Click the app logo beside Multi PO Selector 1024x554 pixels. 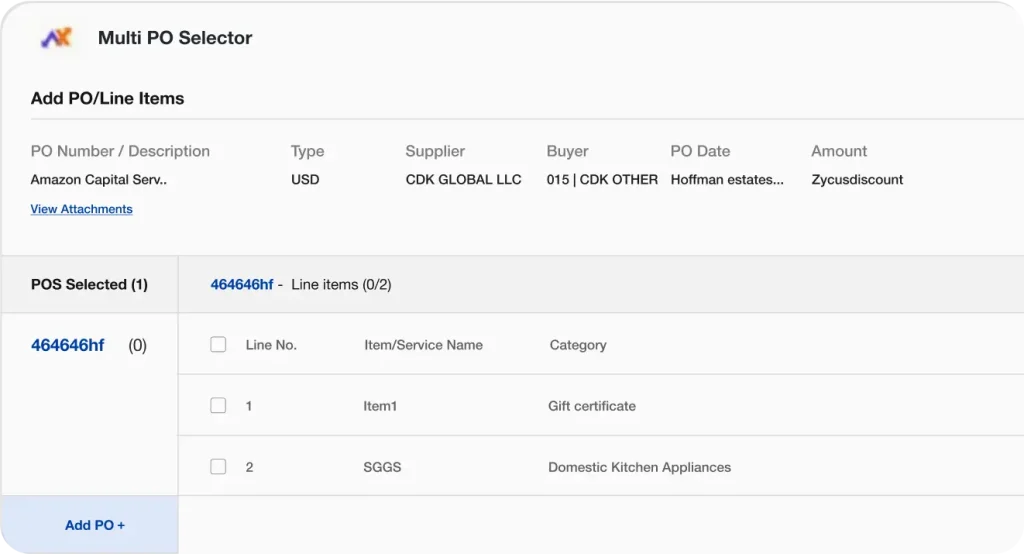56,38
